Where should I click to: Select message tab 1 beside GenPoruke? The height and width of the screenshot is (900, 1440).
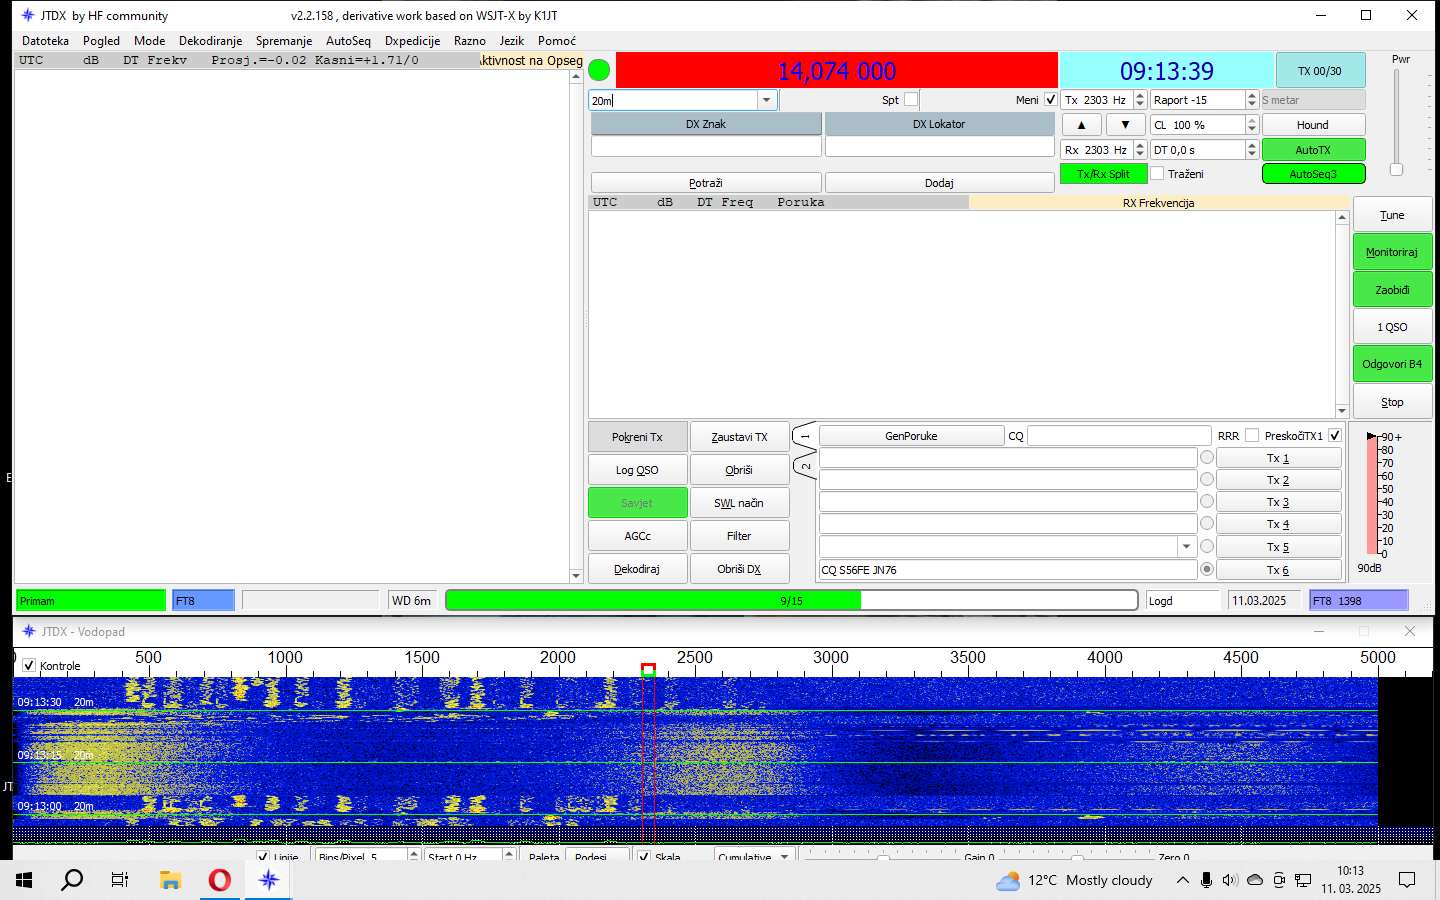coord(805,436)
